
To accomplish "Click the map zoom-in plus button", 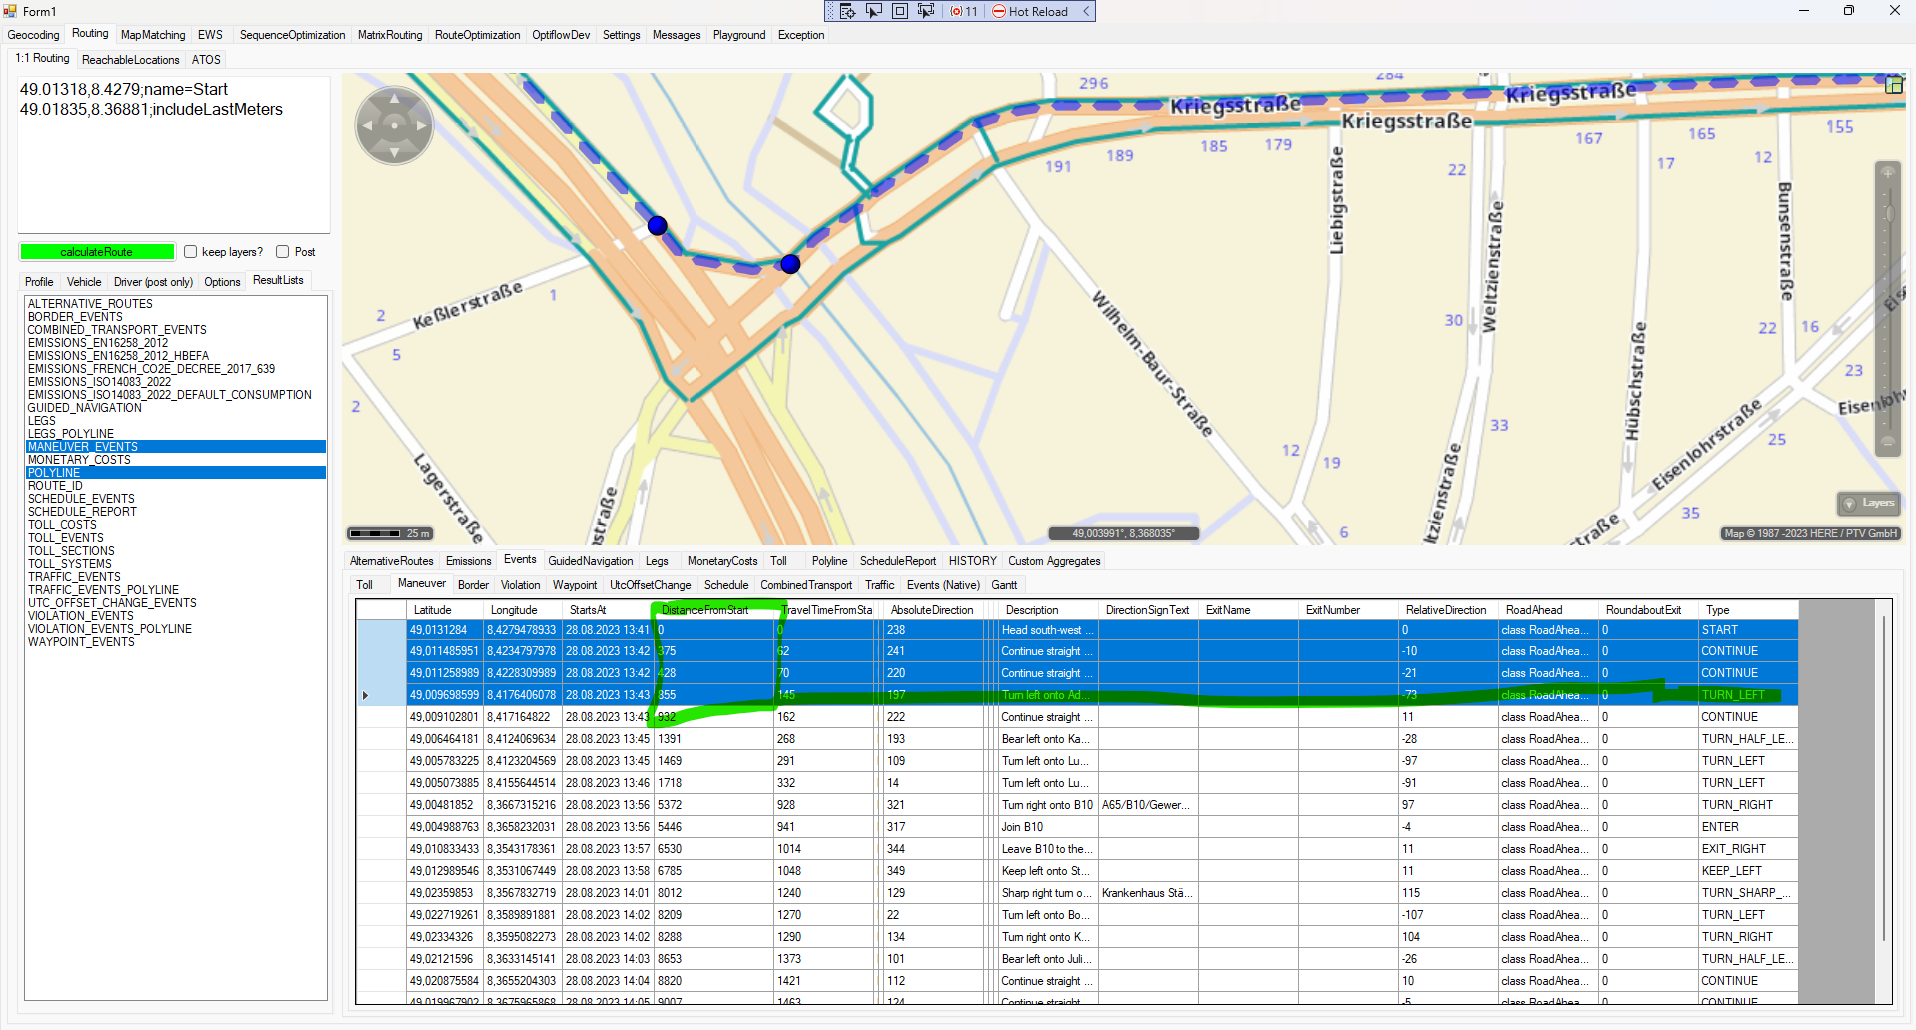I will 1888,173.
